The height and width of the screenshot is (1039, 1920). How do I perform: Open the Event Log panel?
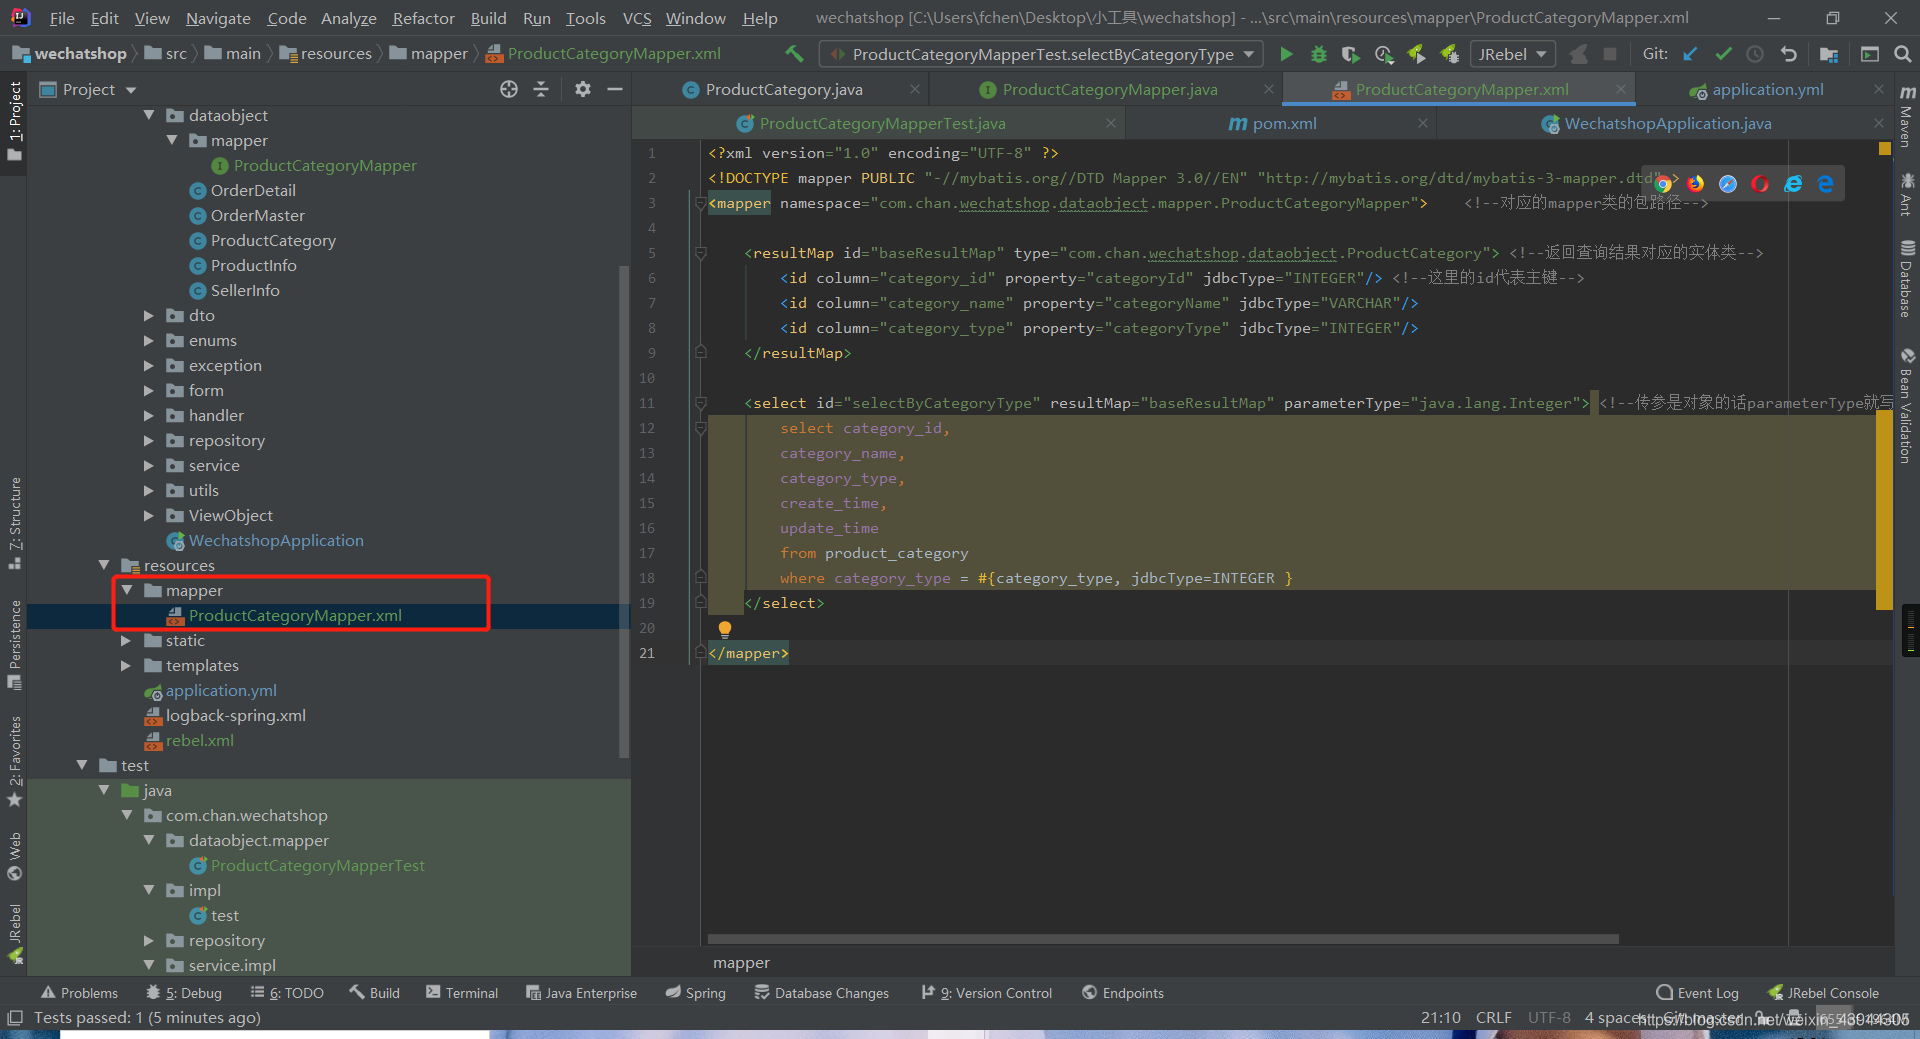[1697, 993]
